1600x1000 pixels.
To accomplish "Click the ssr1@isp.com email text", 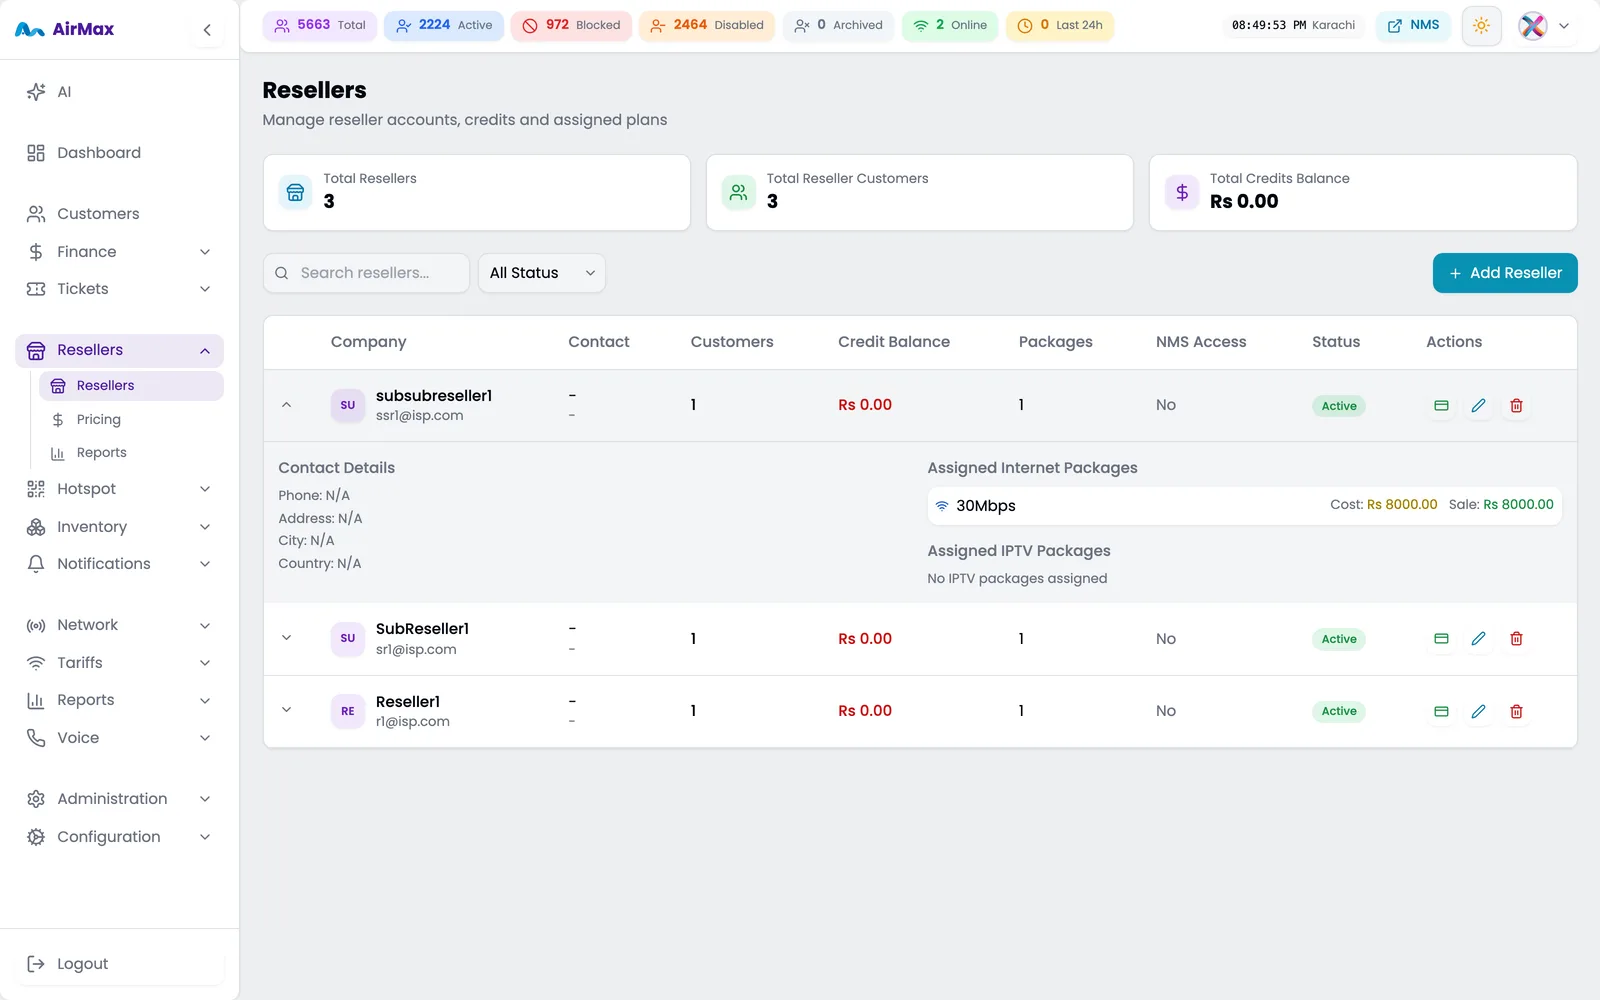I will pyautogui.click(x=419, y=416).
